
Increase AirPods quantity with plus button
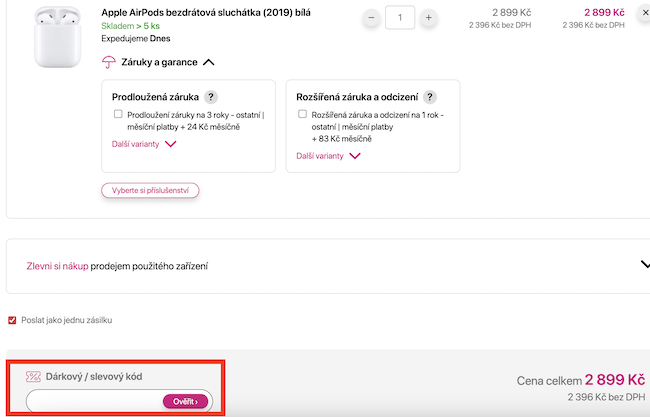429,18
